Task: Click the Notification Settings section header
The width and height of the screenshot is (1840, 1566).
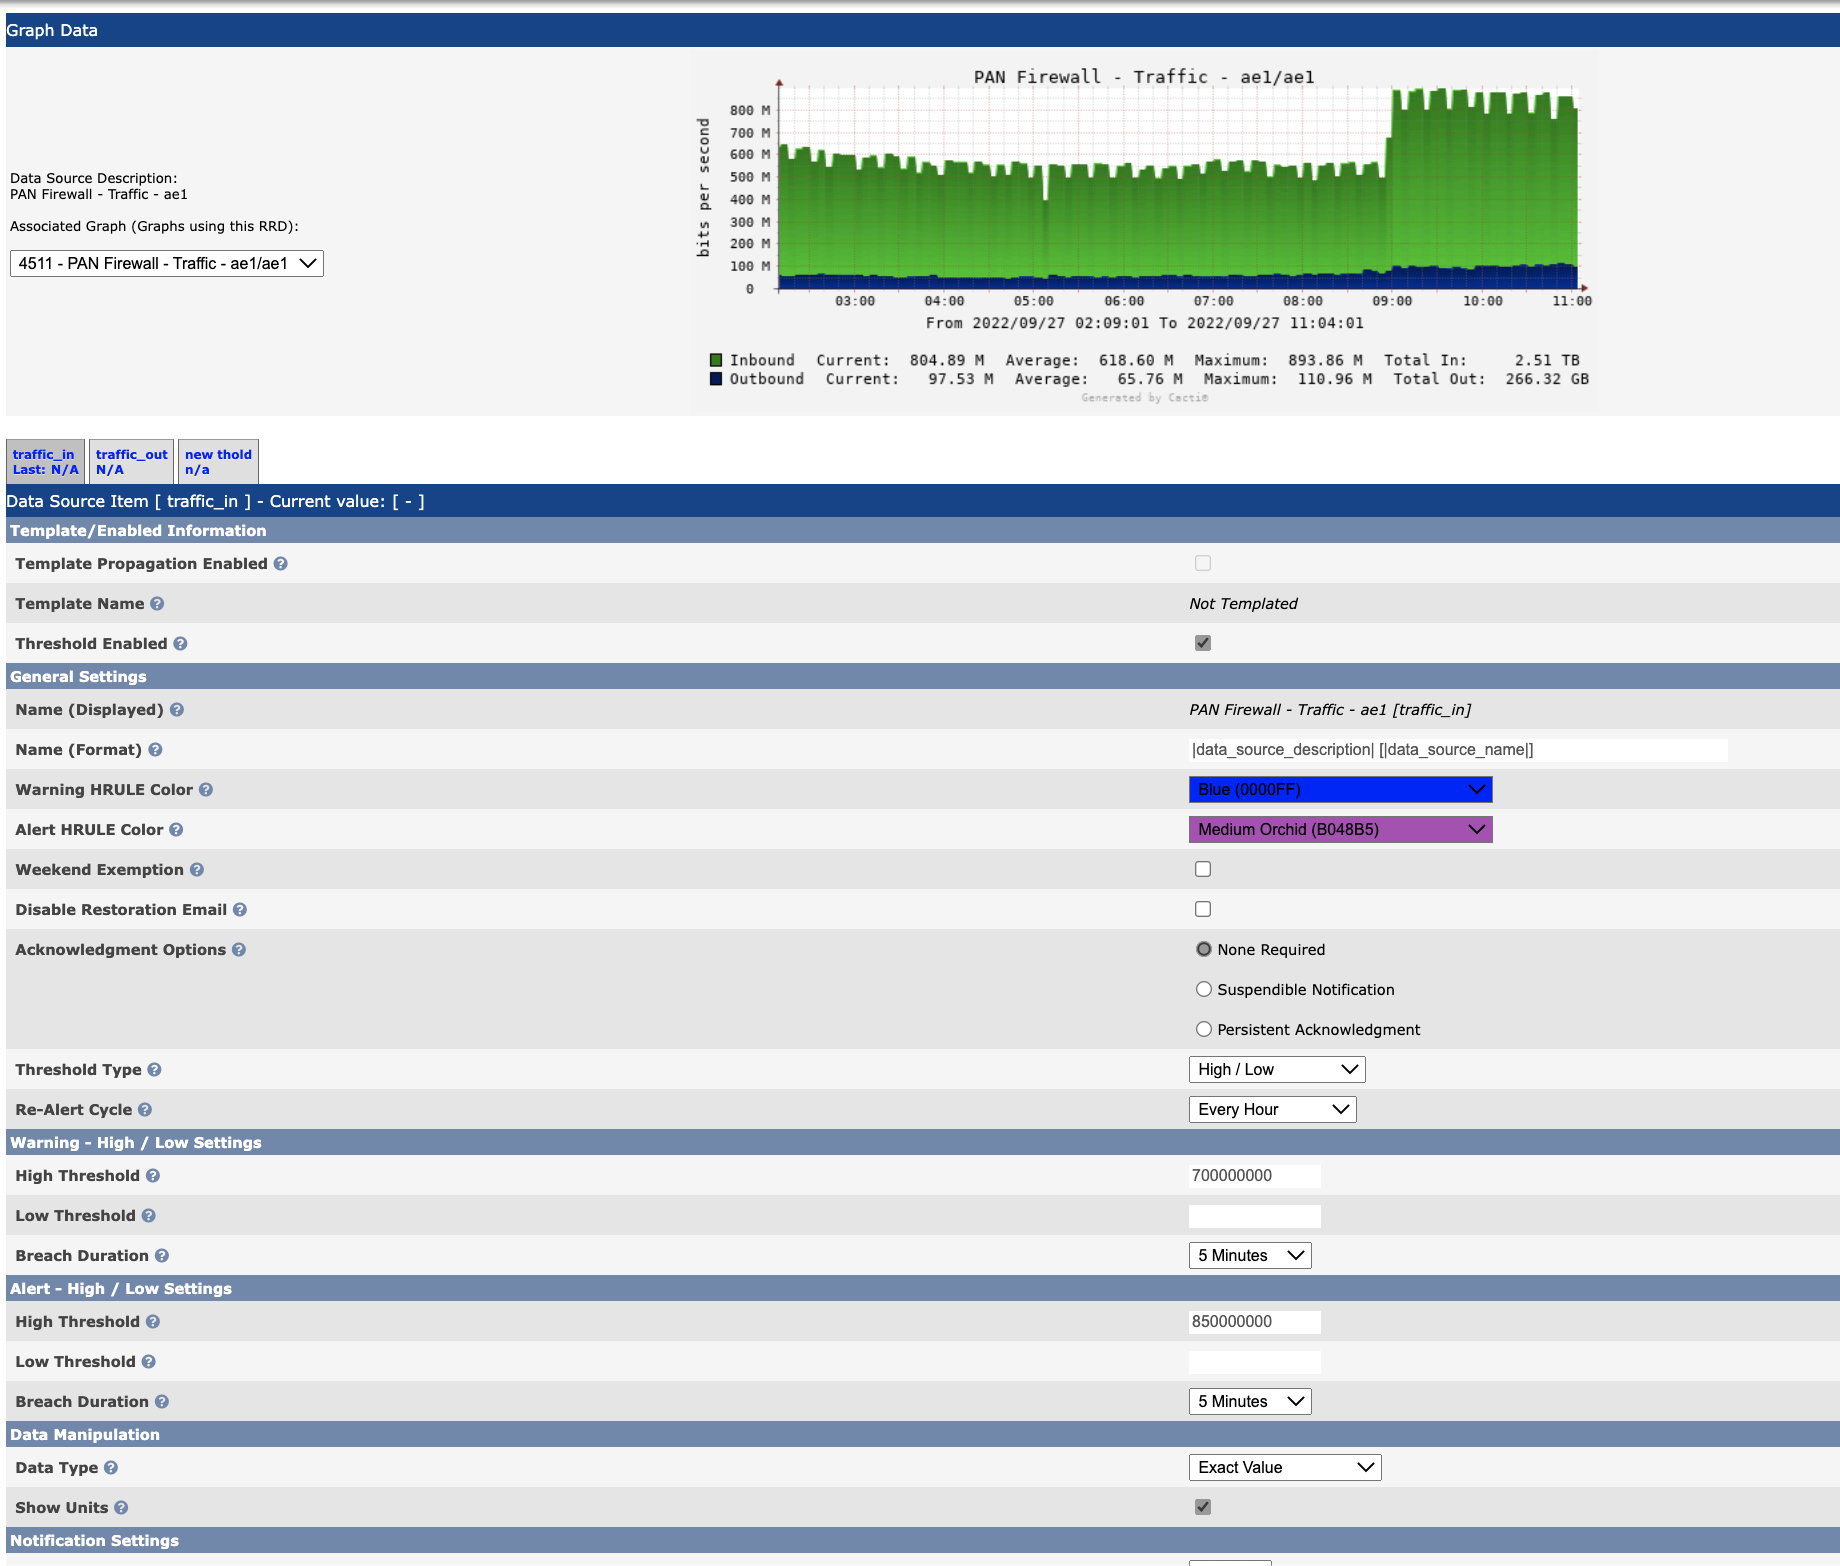Action: tap(922, 1541)
